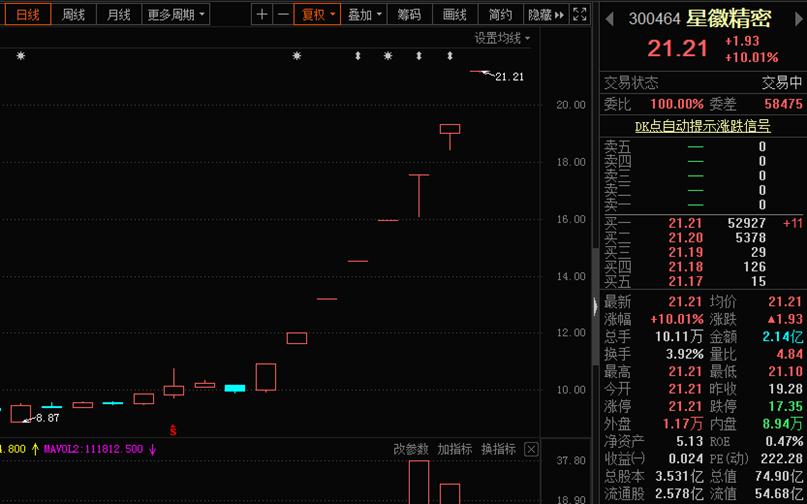
Task: Click the 8.87 low price label
Action: (47, 418)
